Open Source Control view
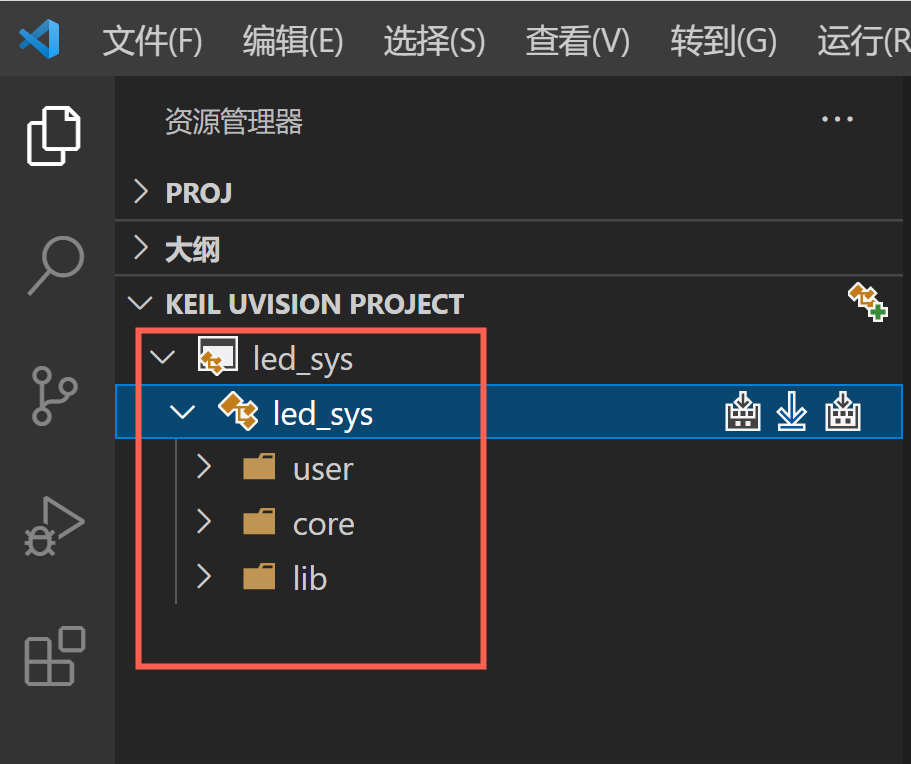 [55, 396]
